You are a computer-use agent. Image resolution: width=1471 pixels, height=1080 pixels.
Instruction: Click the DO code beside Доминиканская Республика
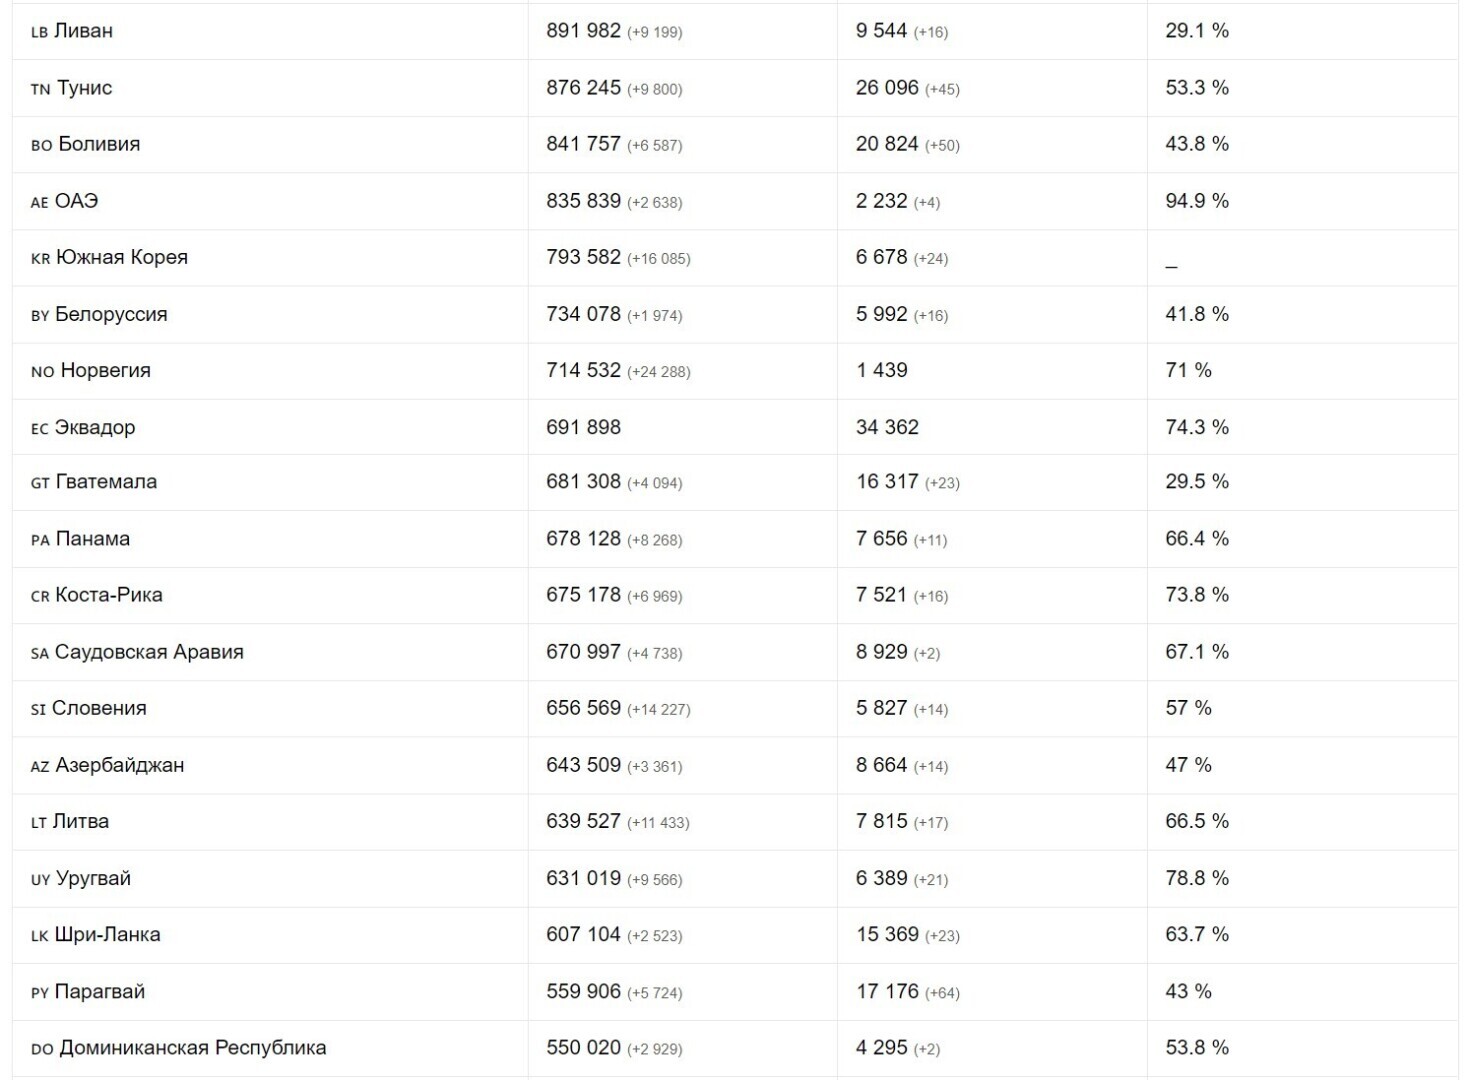(x=42, y=1049)
